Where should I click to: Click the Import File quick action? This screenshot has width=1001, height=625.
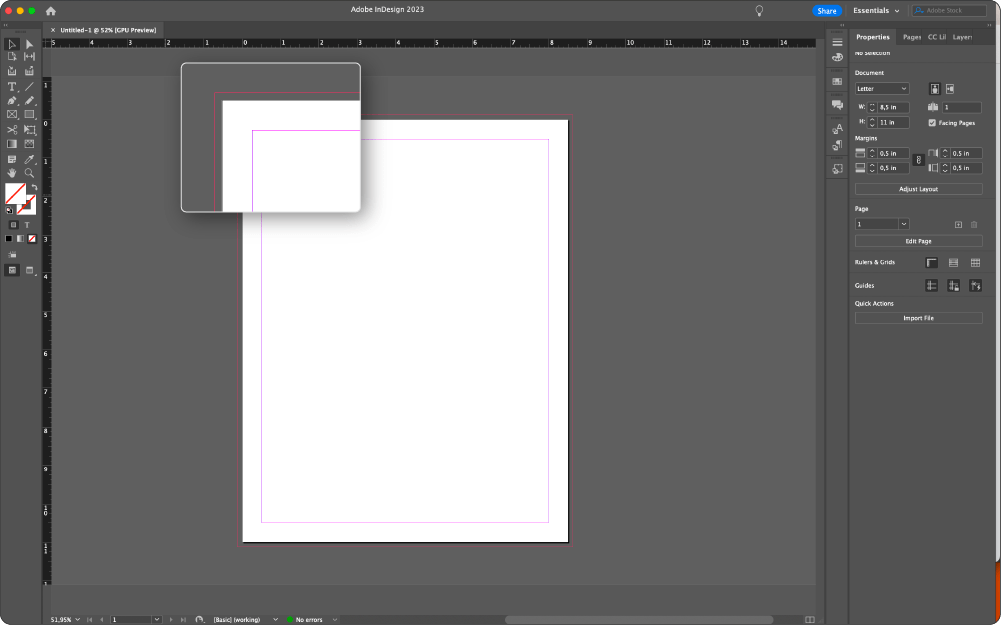point(918,318)
